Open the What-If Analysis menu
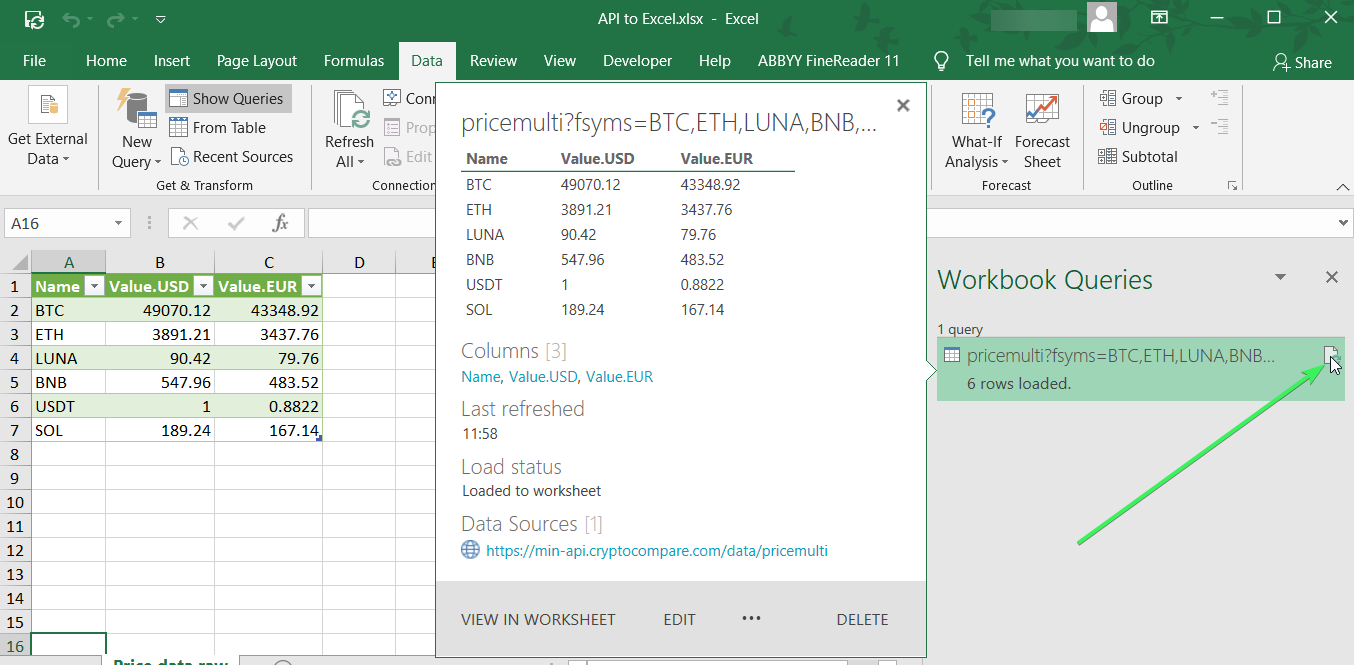This screenshot has width=1354, height=665. point(977,130)
